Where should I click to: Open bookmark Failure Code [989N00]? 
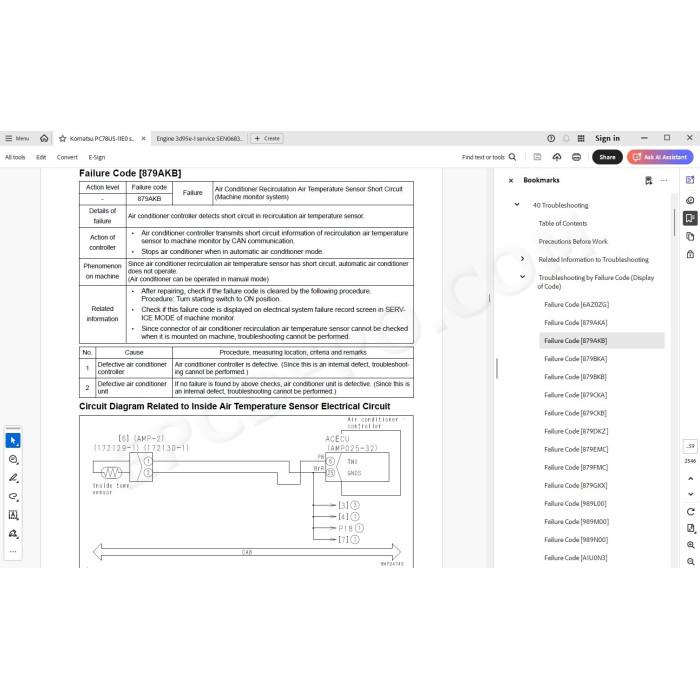click(576, 540)
